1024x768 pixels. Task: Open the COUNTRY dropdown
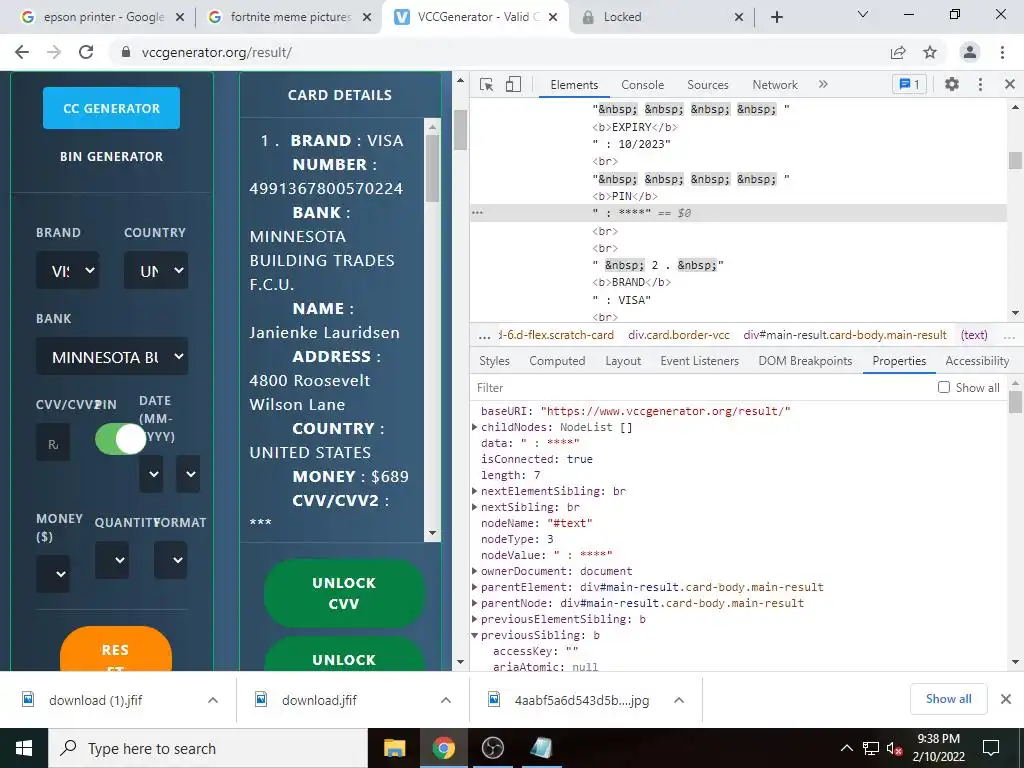point(156,270)
